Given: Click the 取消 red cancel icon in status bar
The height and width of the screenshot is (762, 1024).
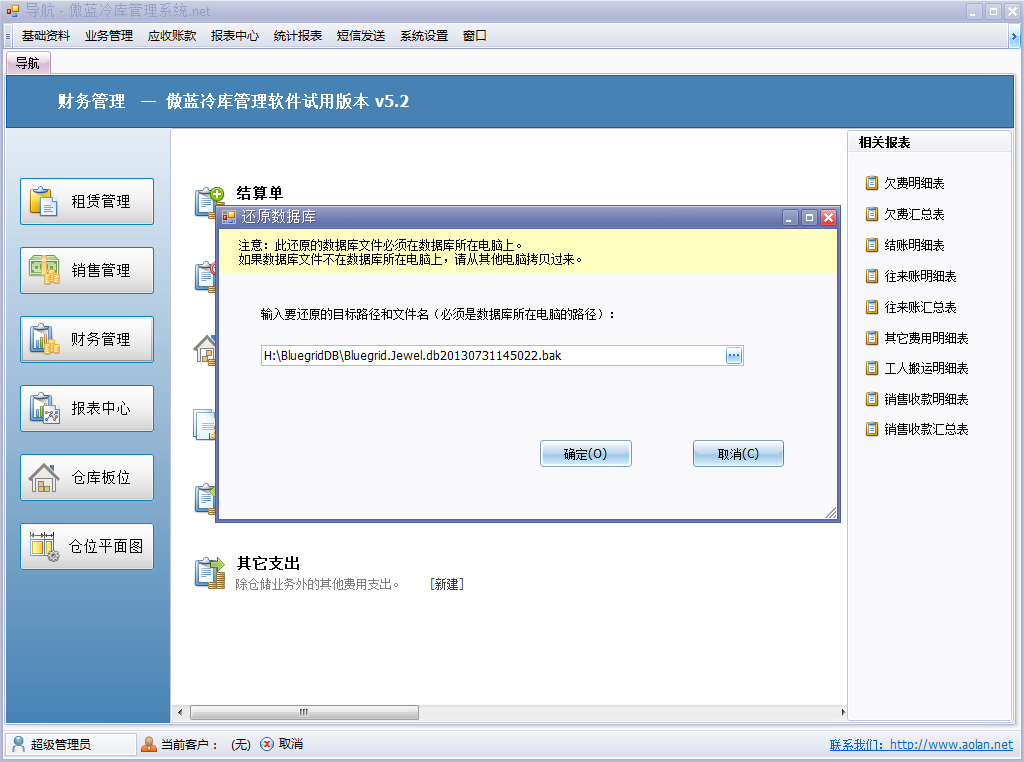Looking at the screenshot, I should pos(266,744).
